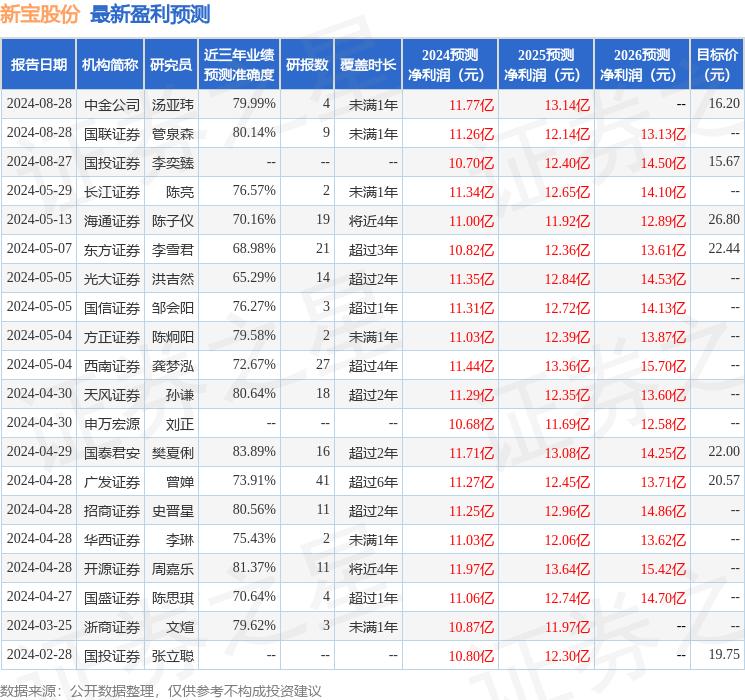Click the 中金公司 institution cell
The height and width of the screenshot is (700, 745).
[x=112, y=105]
